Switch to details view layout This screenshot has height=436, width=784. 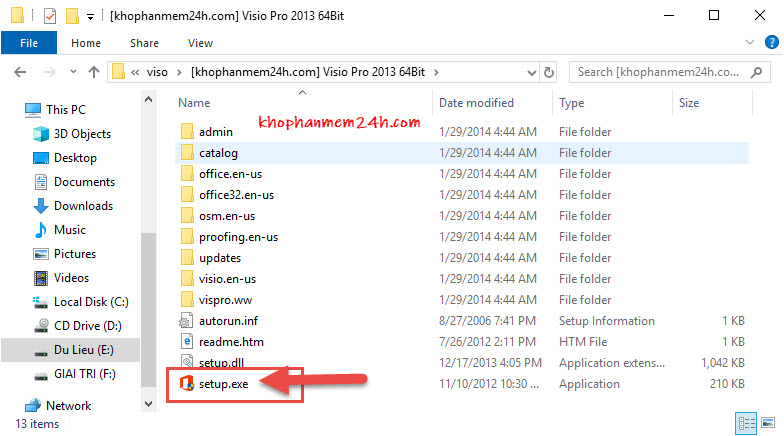[x=746, y=422]
